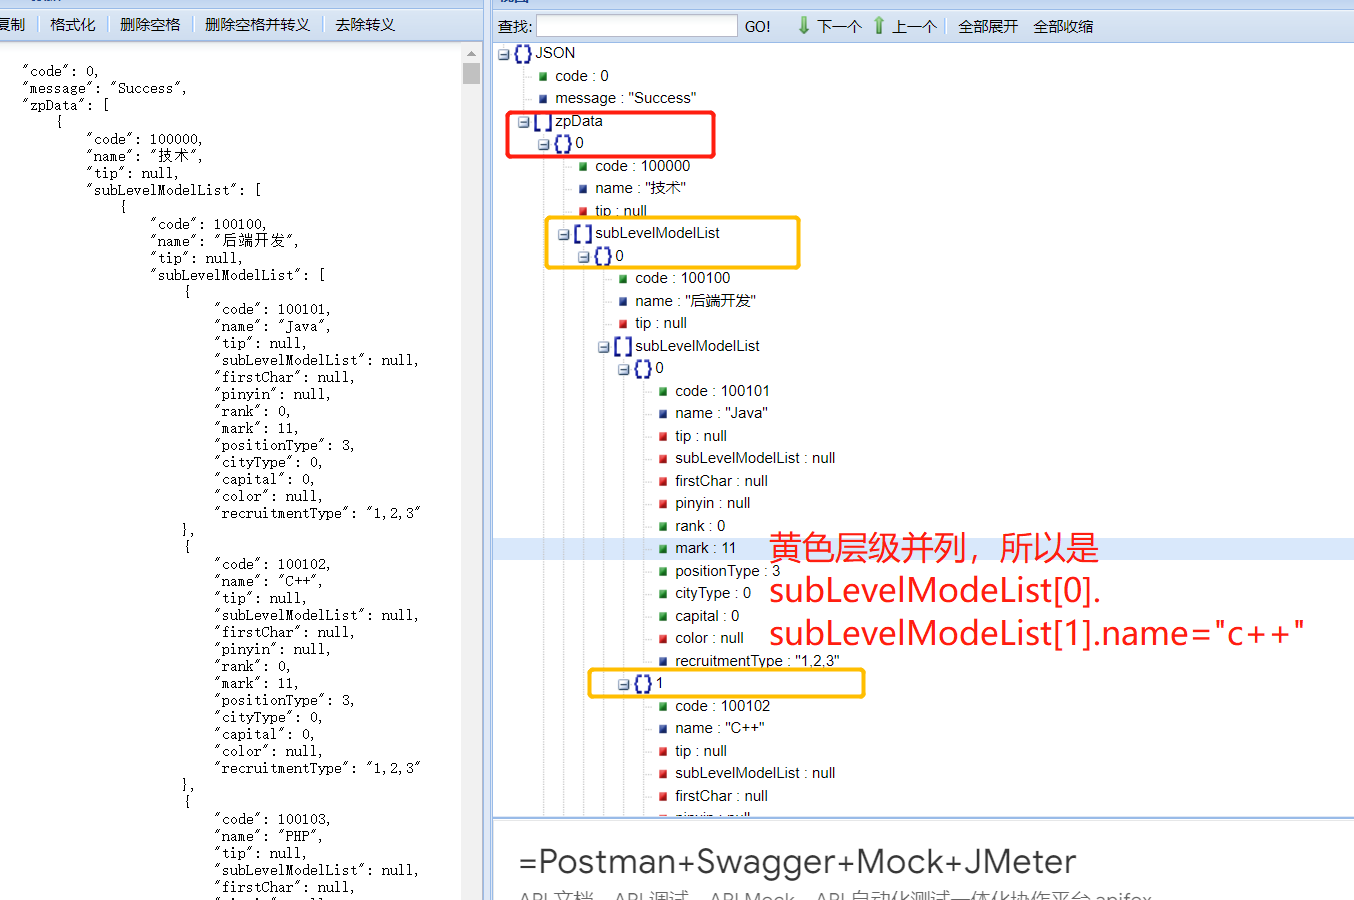Viewport: 1354px width, 900px height.
Task: Click the bracket icon of subLevelModelList under 后端开发
Action: coord(623,347)
